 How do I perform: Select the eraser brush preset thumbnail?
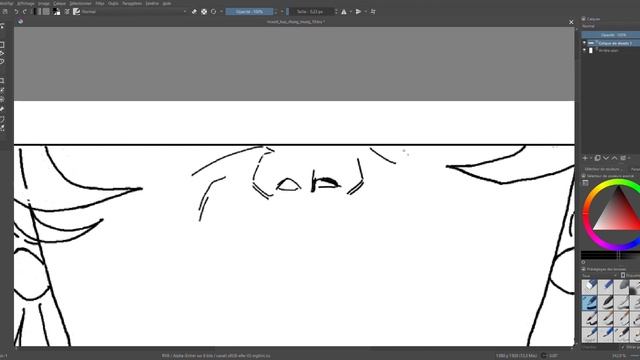[589, 287]
